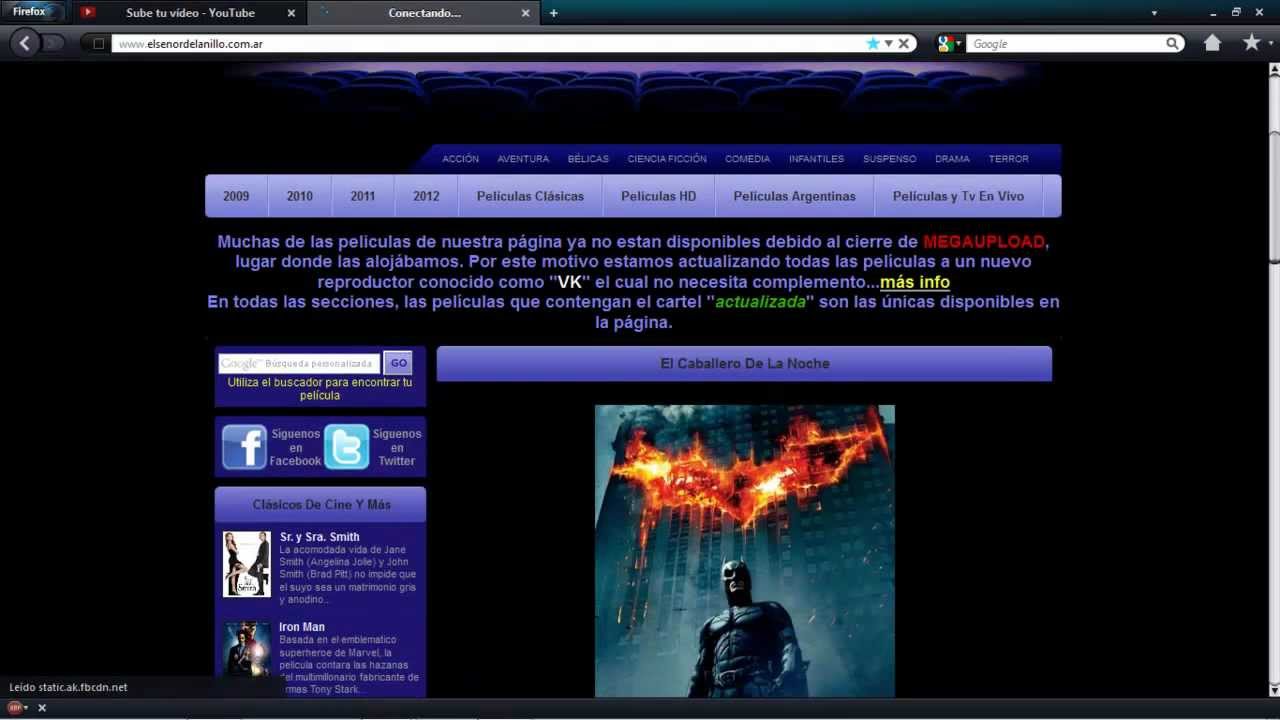Click the bookmark star in address bar
The height and width of the screenshot is (720, 1280).
[873, 43]
